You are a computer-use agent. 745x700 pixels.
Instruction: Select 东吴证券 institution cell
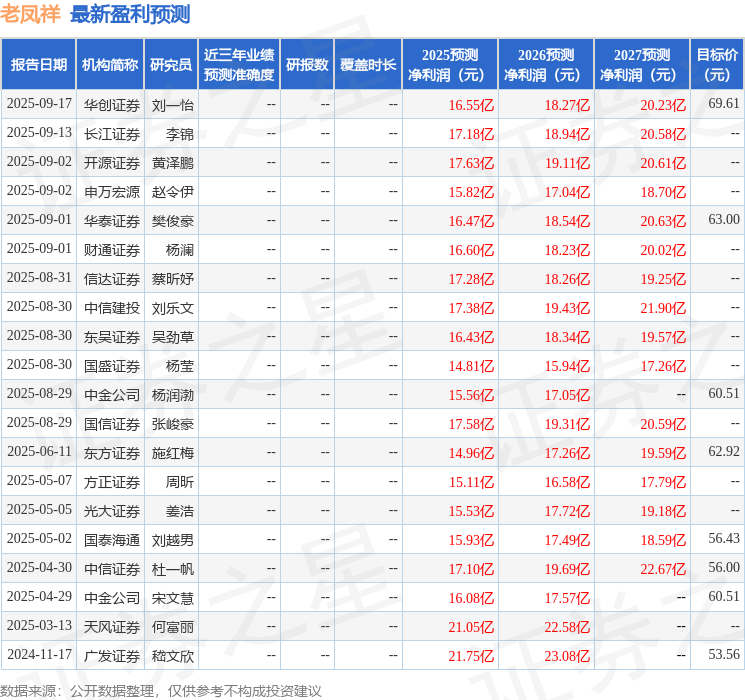pos(112,337)
